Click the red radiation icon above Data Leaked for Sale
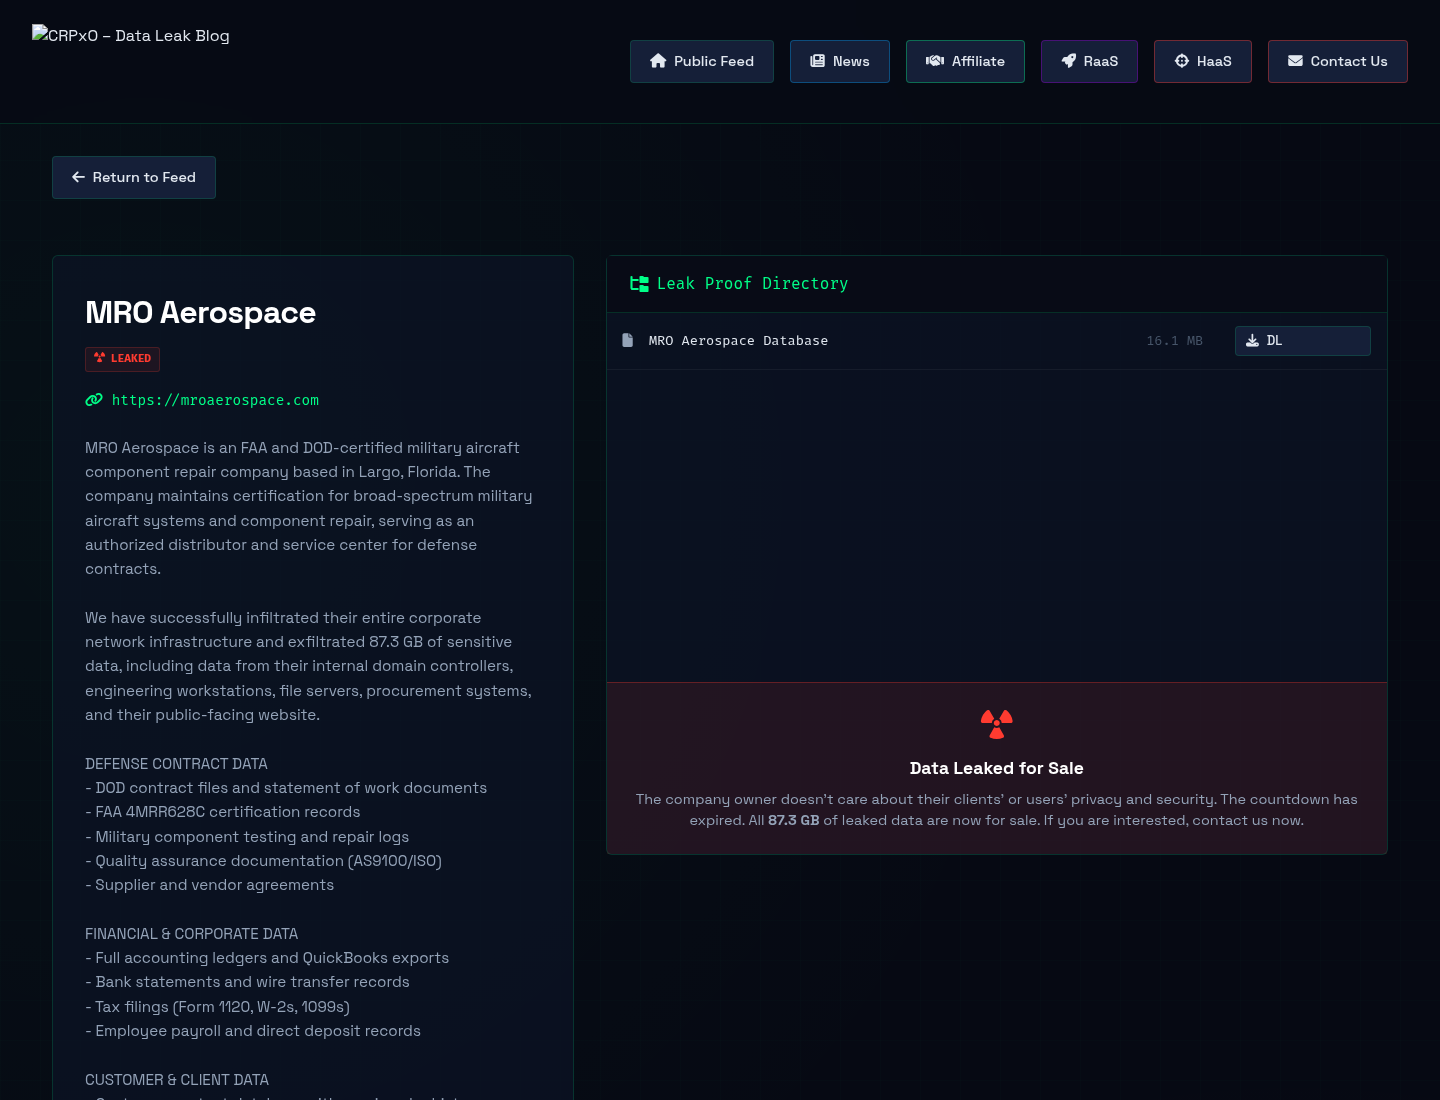 997,724
